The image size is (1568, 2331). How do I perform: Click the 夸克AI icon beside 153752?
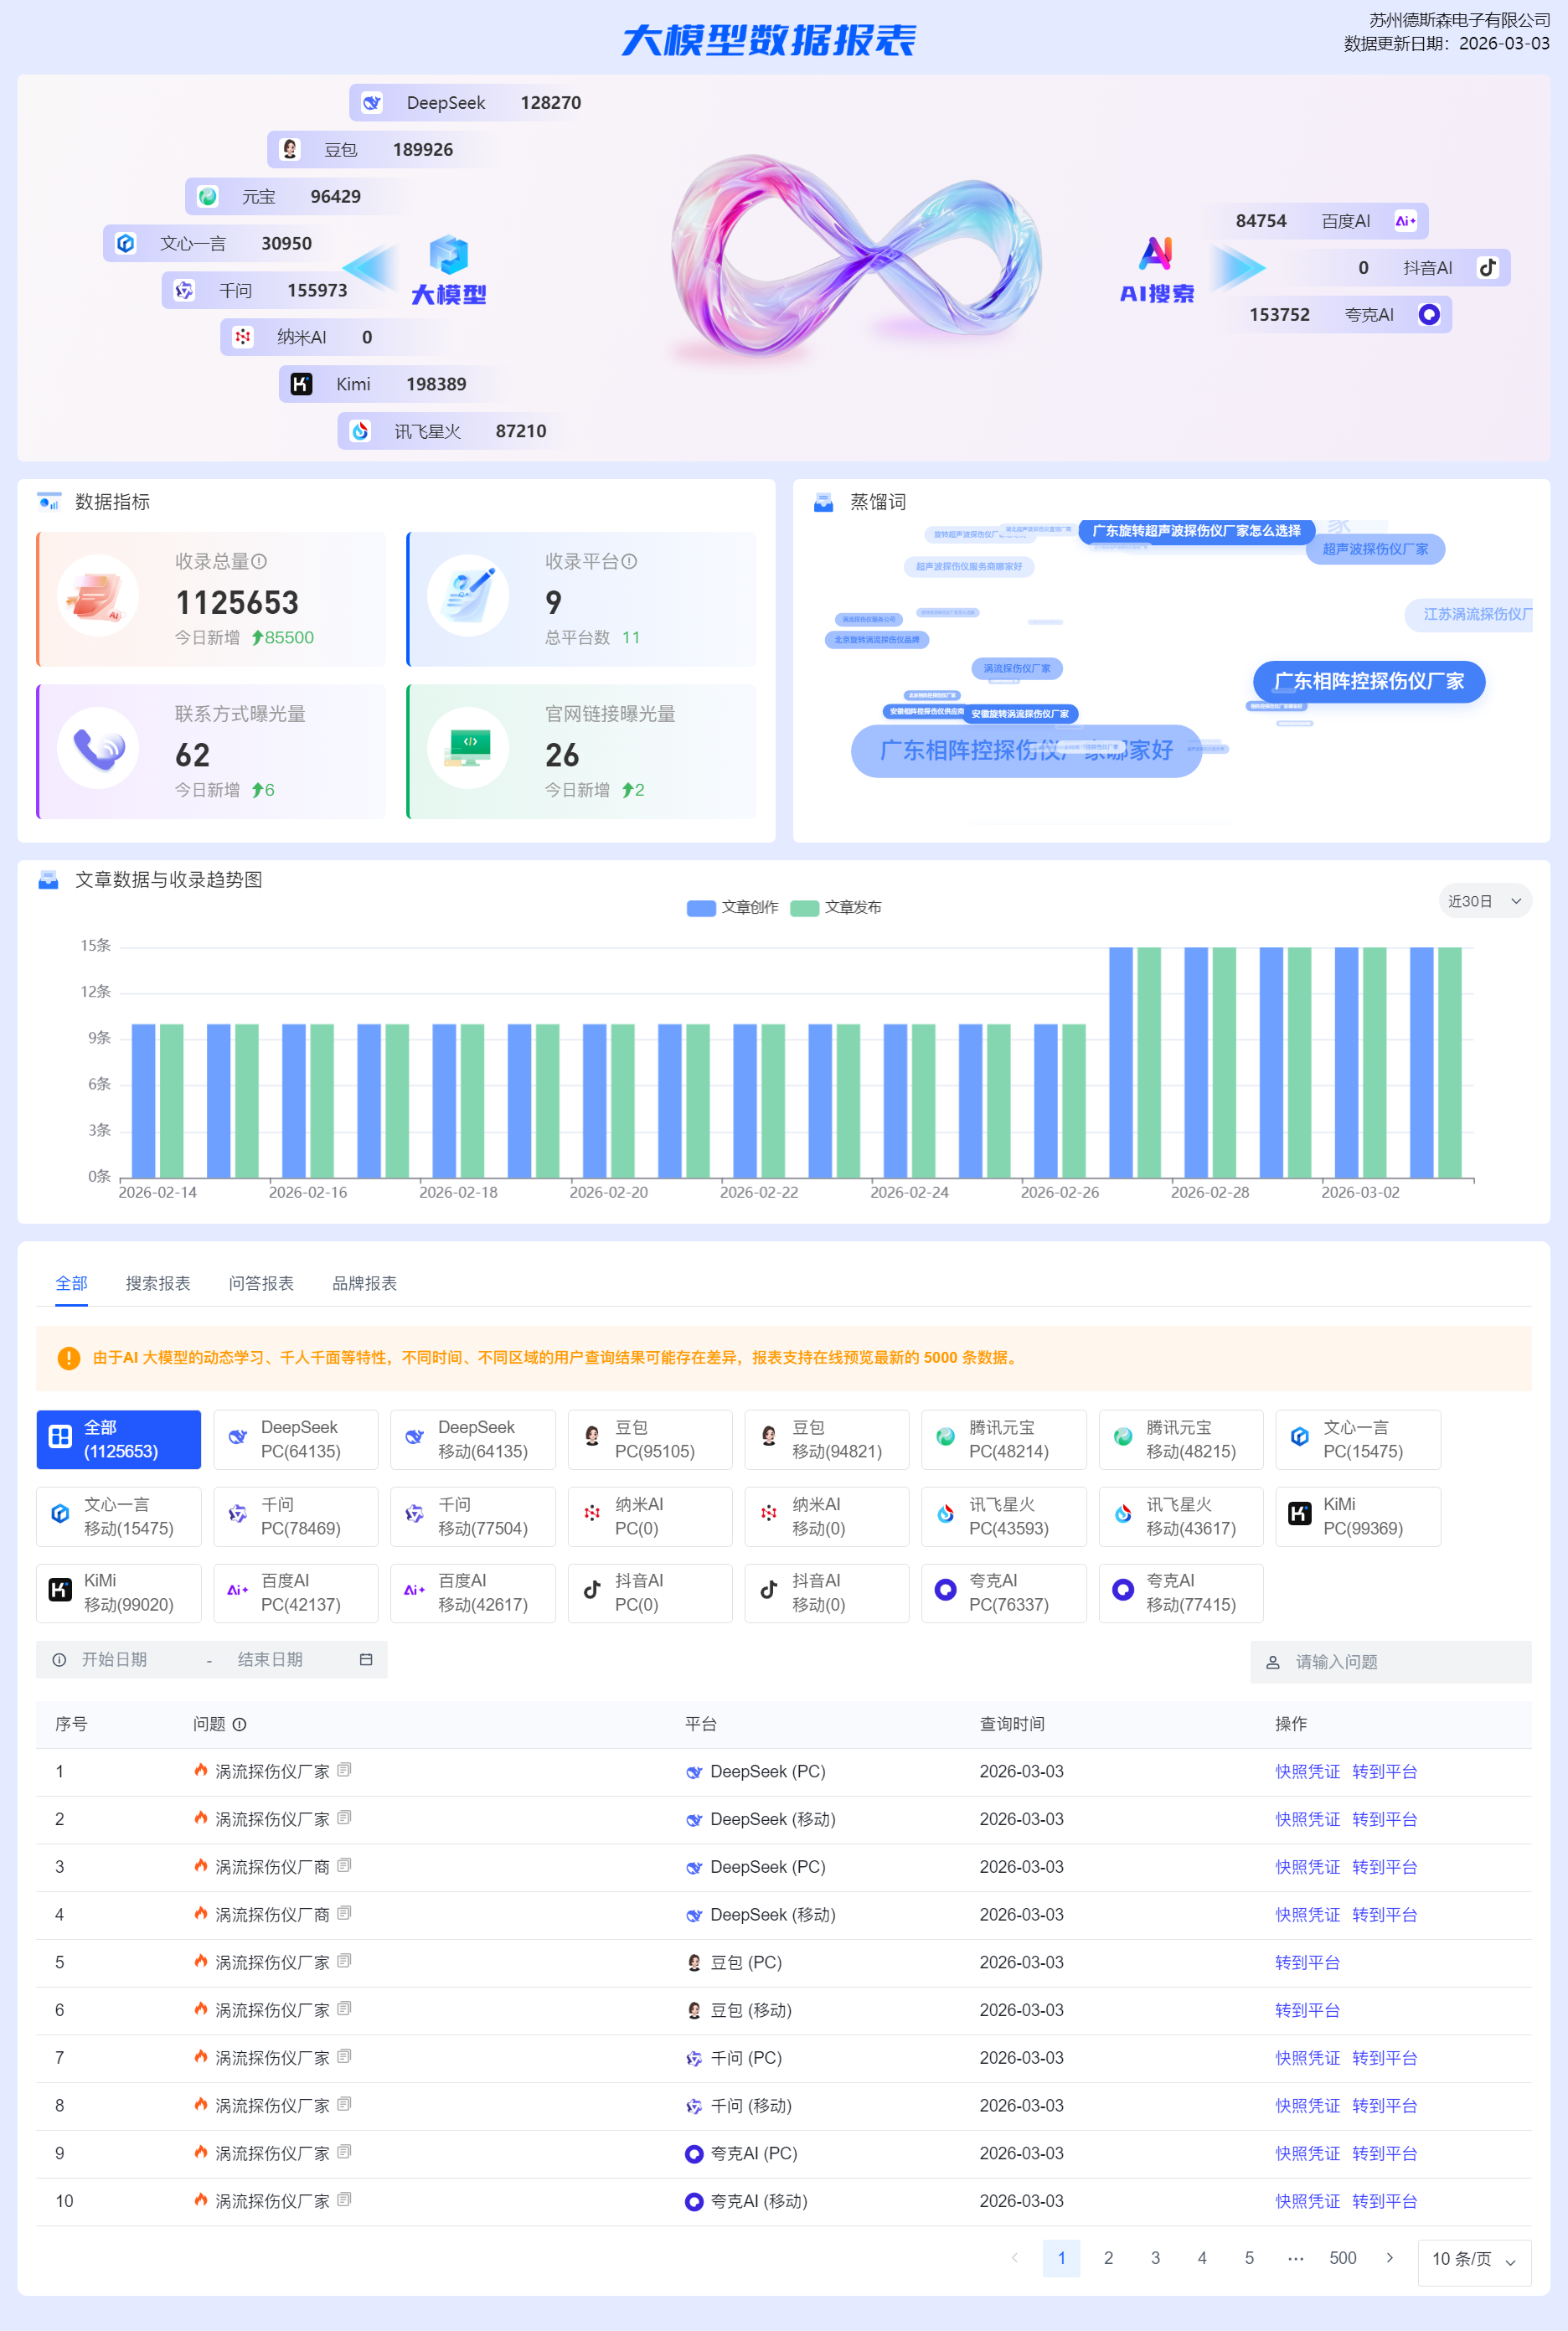1429,315
